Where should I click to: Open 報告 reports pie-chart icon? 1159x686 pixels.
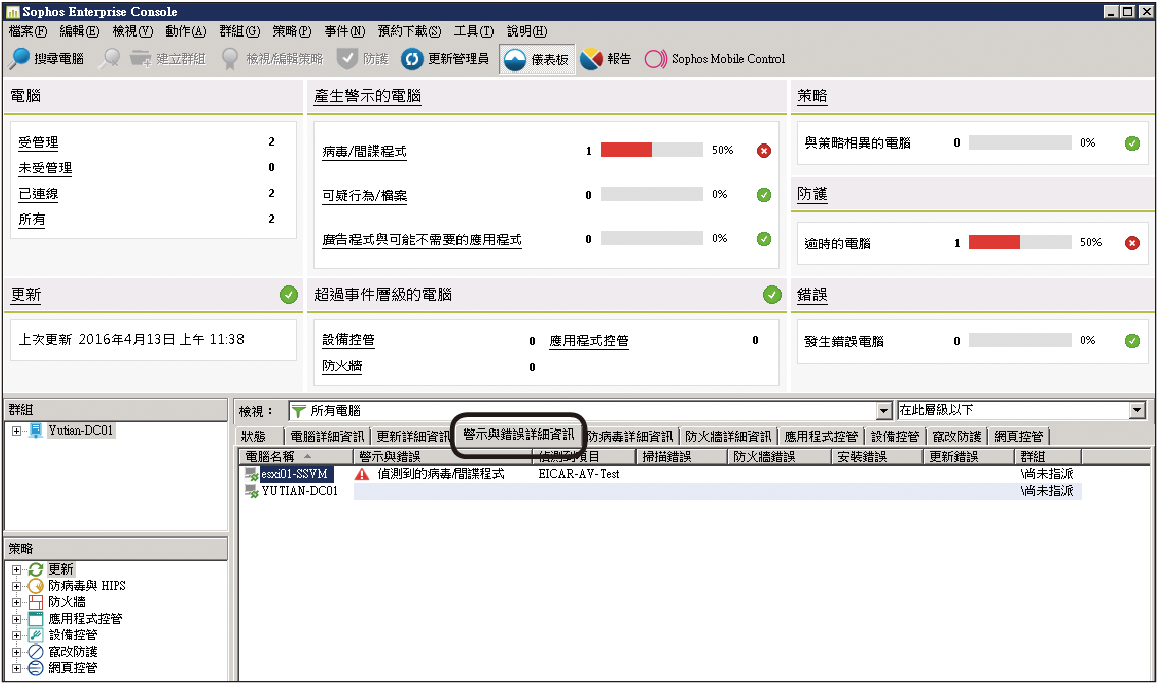click(591, 59)
